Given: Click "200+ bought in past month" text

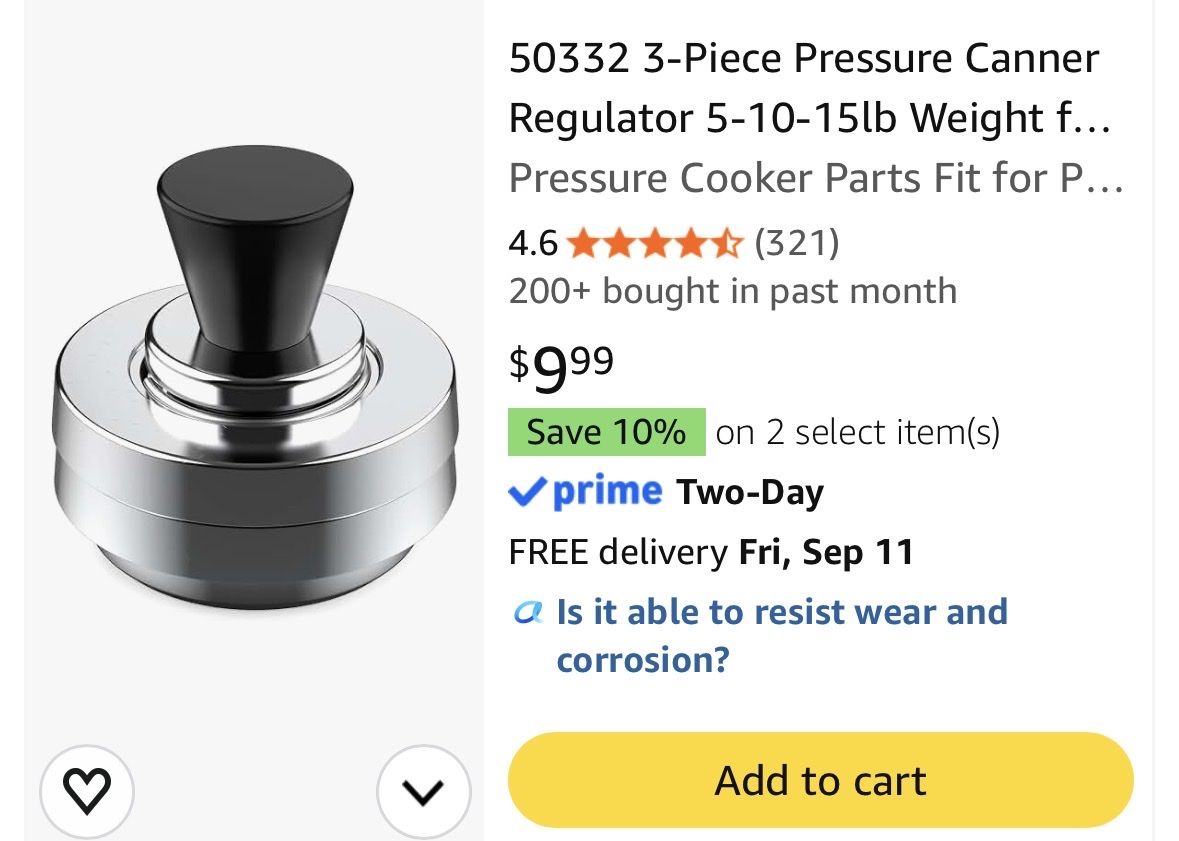Looking at the screenshot, I should tap(732, 291).
